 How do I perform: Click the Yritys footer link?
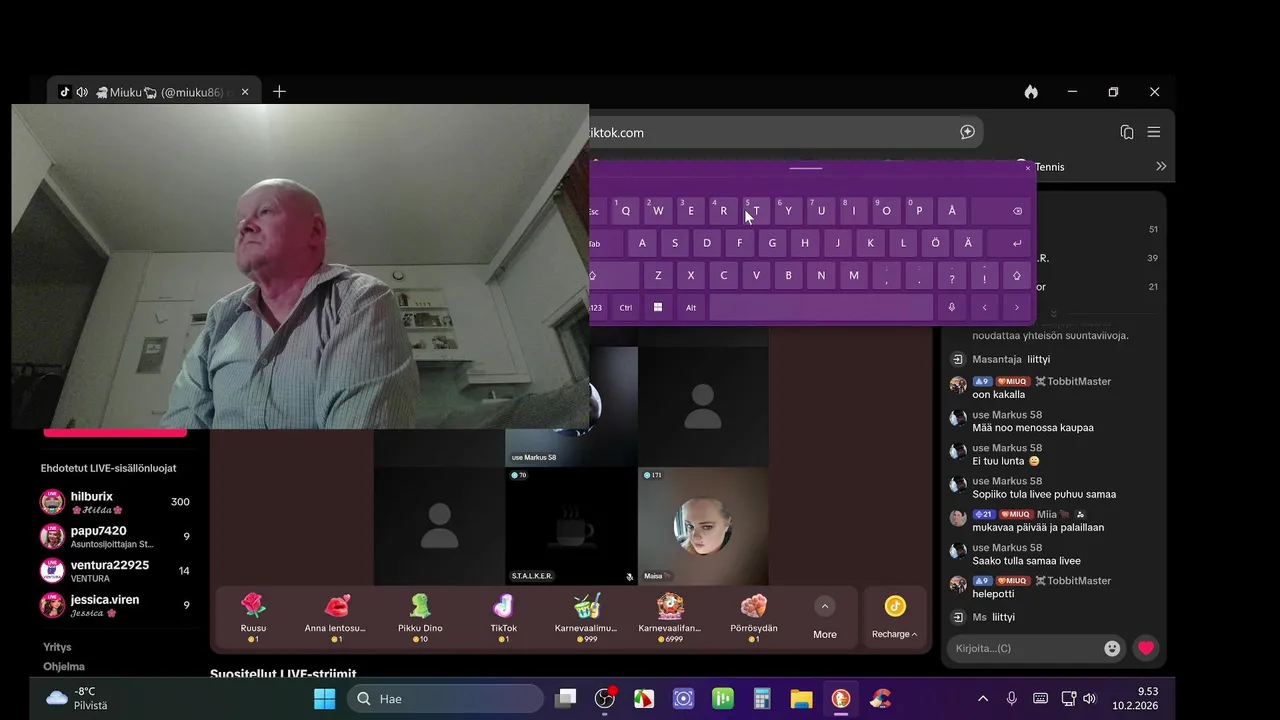point(57,647)
